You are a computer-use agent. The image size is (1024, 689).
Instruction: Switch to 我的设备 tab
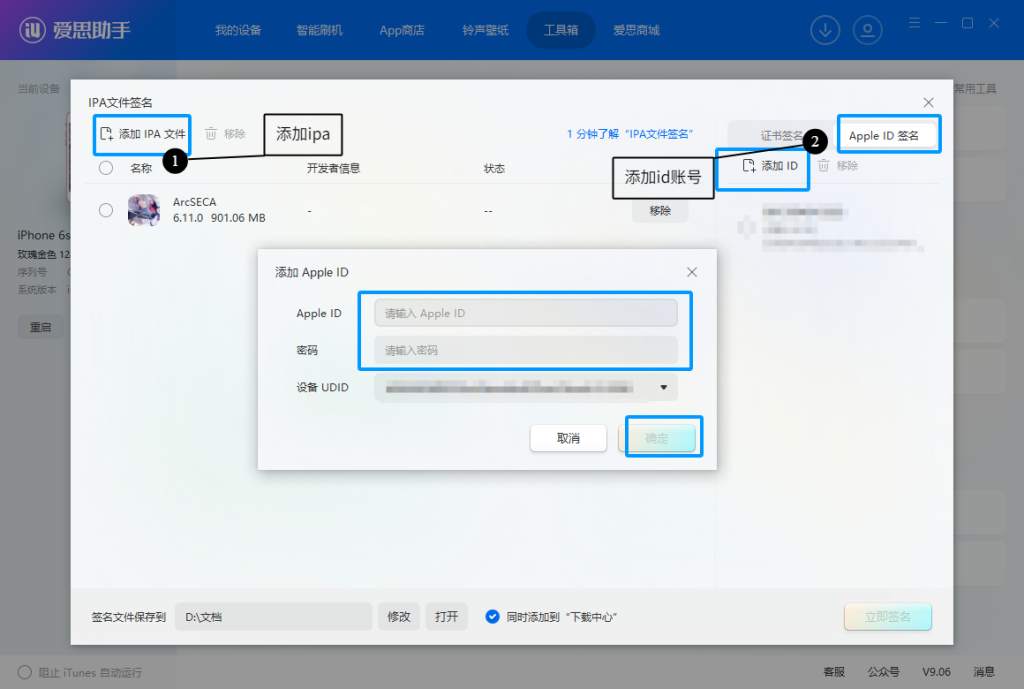pyautogui.click(x=238, y=30)
